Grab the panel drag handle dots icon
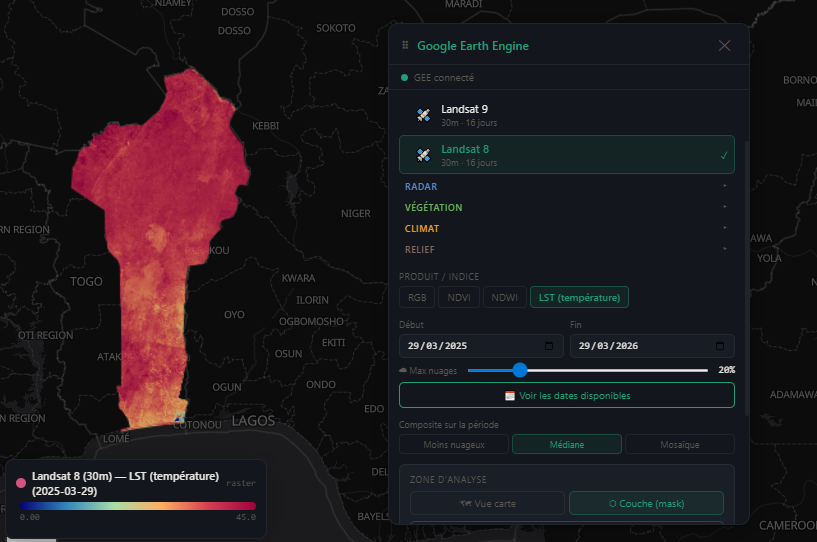 (405, 45)
